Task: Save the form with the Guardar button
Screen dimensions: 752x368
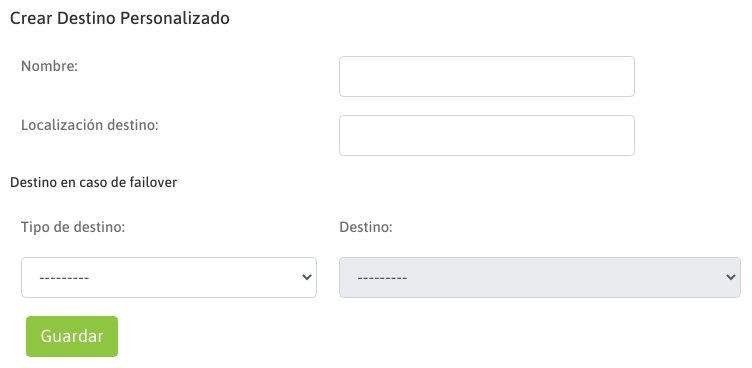Action: pos(72,336)
